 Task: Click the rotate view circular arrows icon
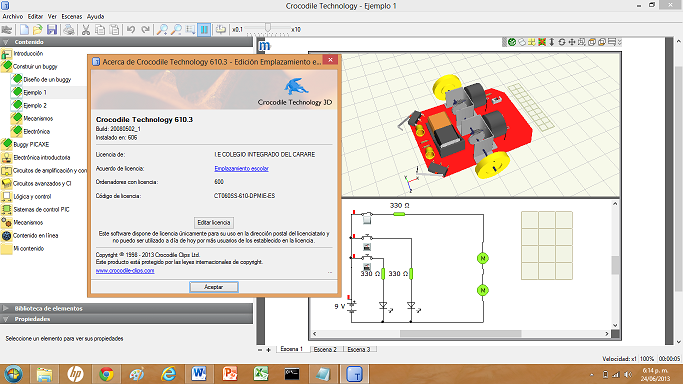pyautogui.click(x=562, y=42)
